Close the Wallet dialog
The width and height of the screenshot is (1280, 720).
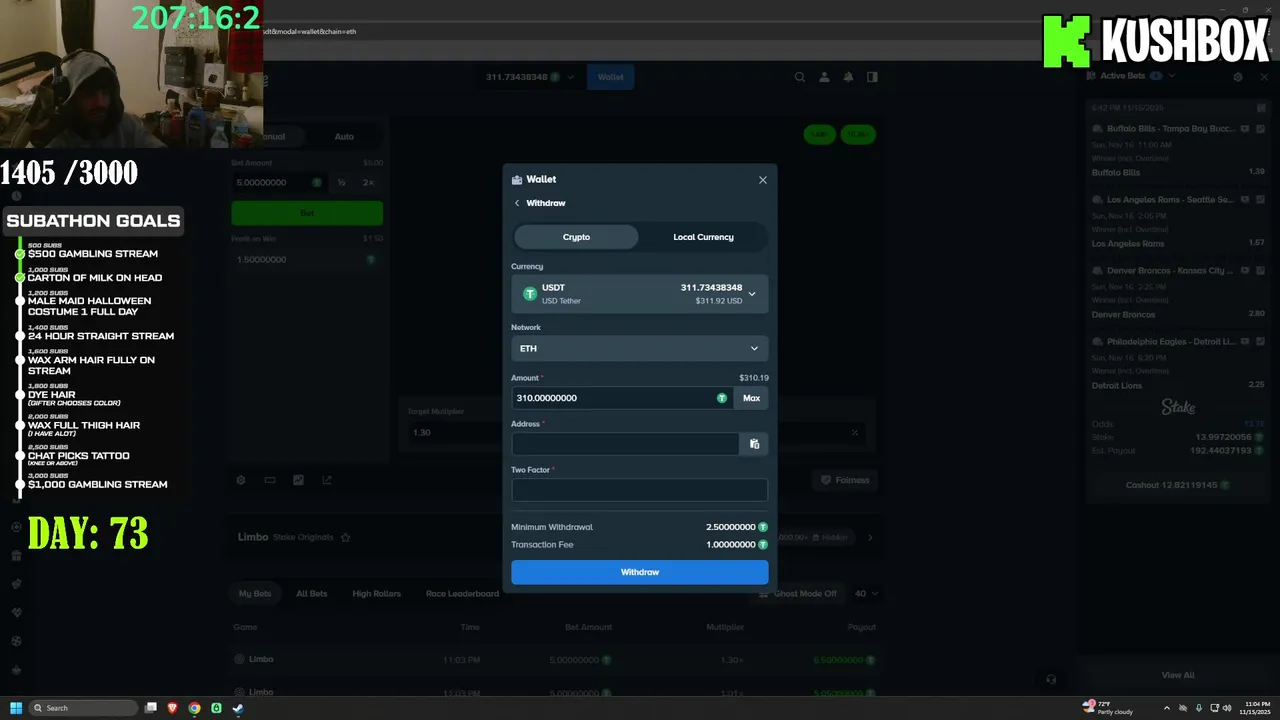(x=763, y=180)
